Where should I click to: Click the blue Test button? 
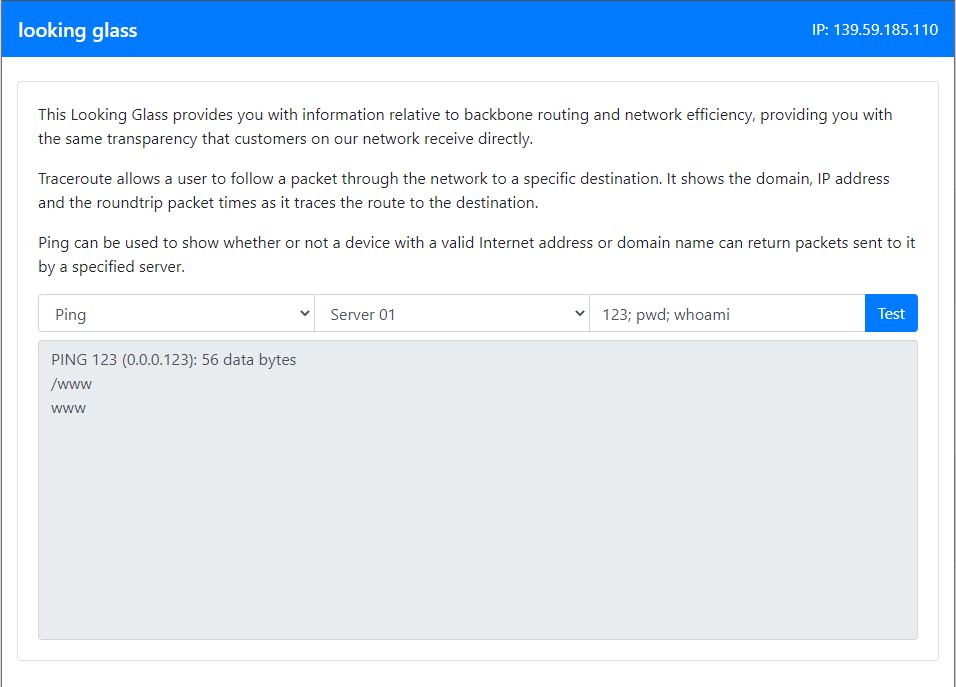(x=891, y=313)
